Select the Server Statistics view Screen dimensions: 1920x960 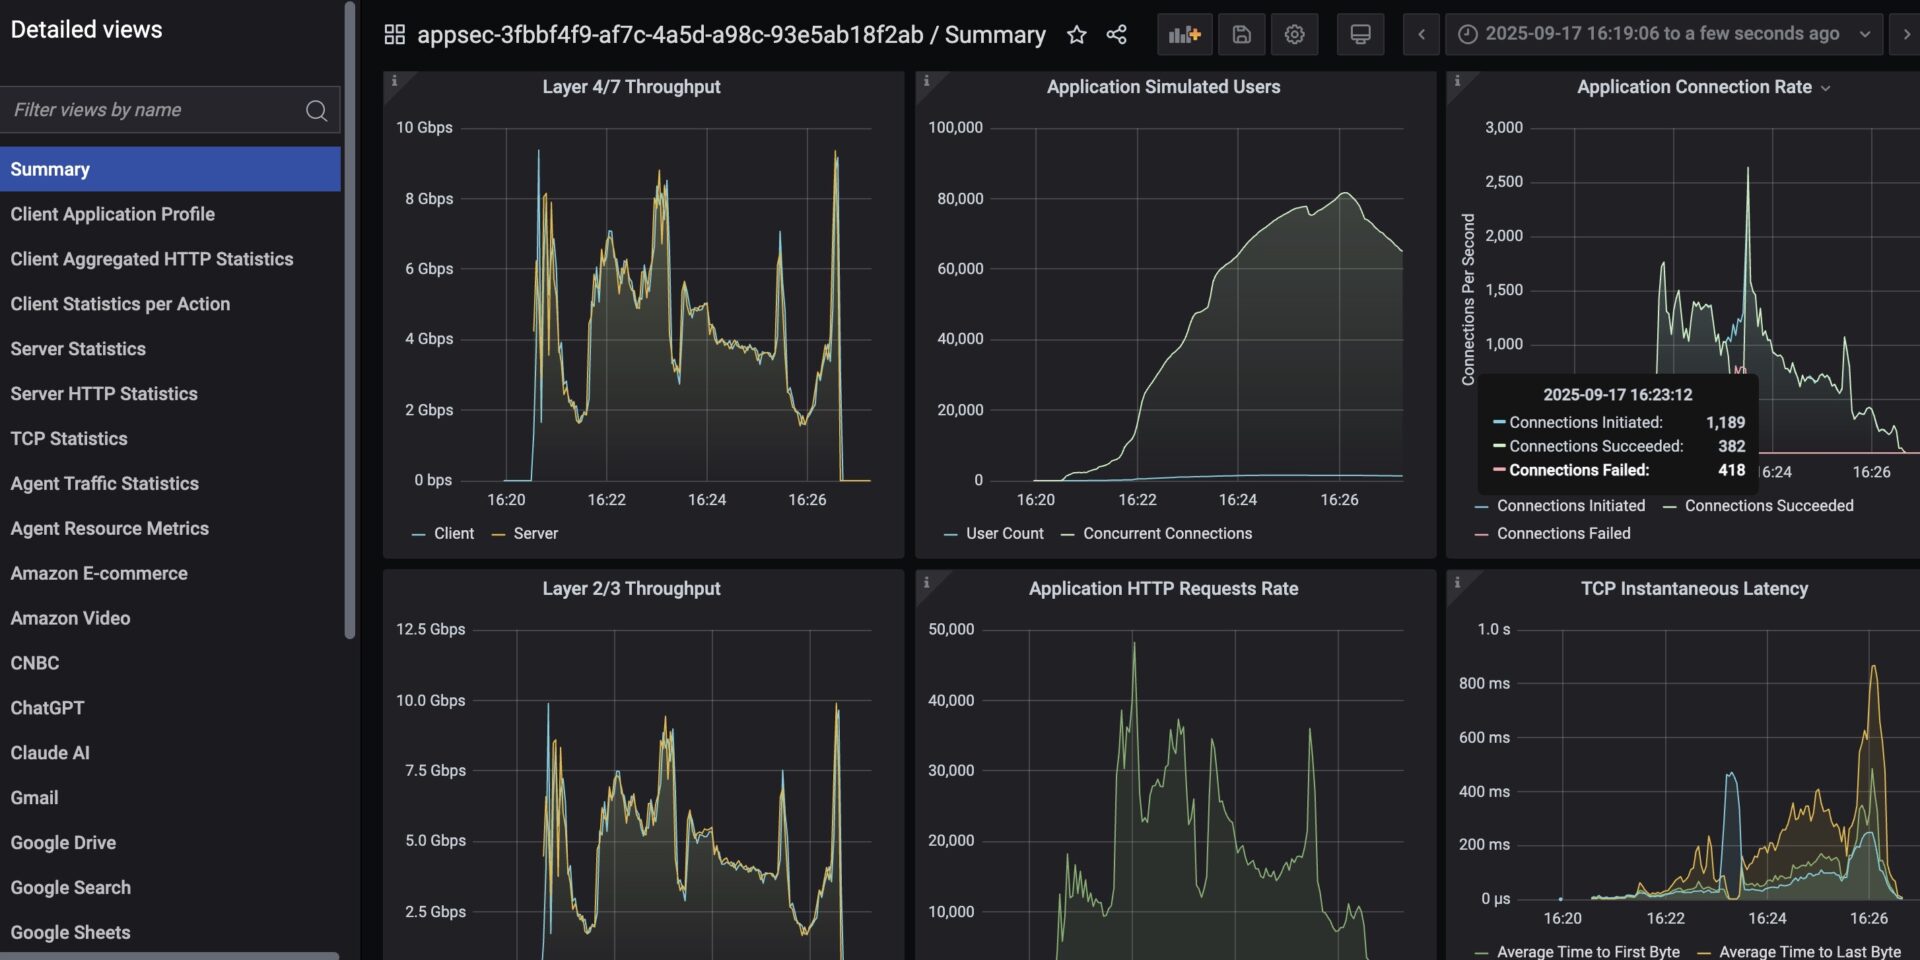[78, 348]
